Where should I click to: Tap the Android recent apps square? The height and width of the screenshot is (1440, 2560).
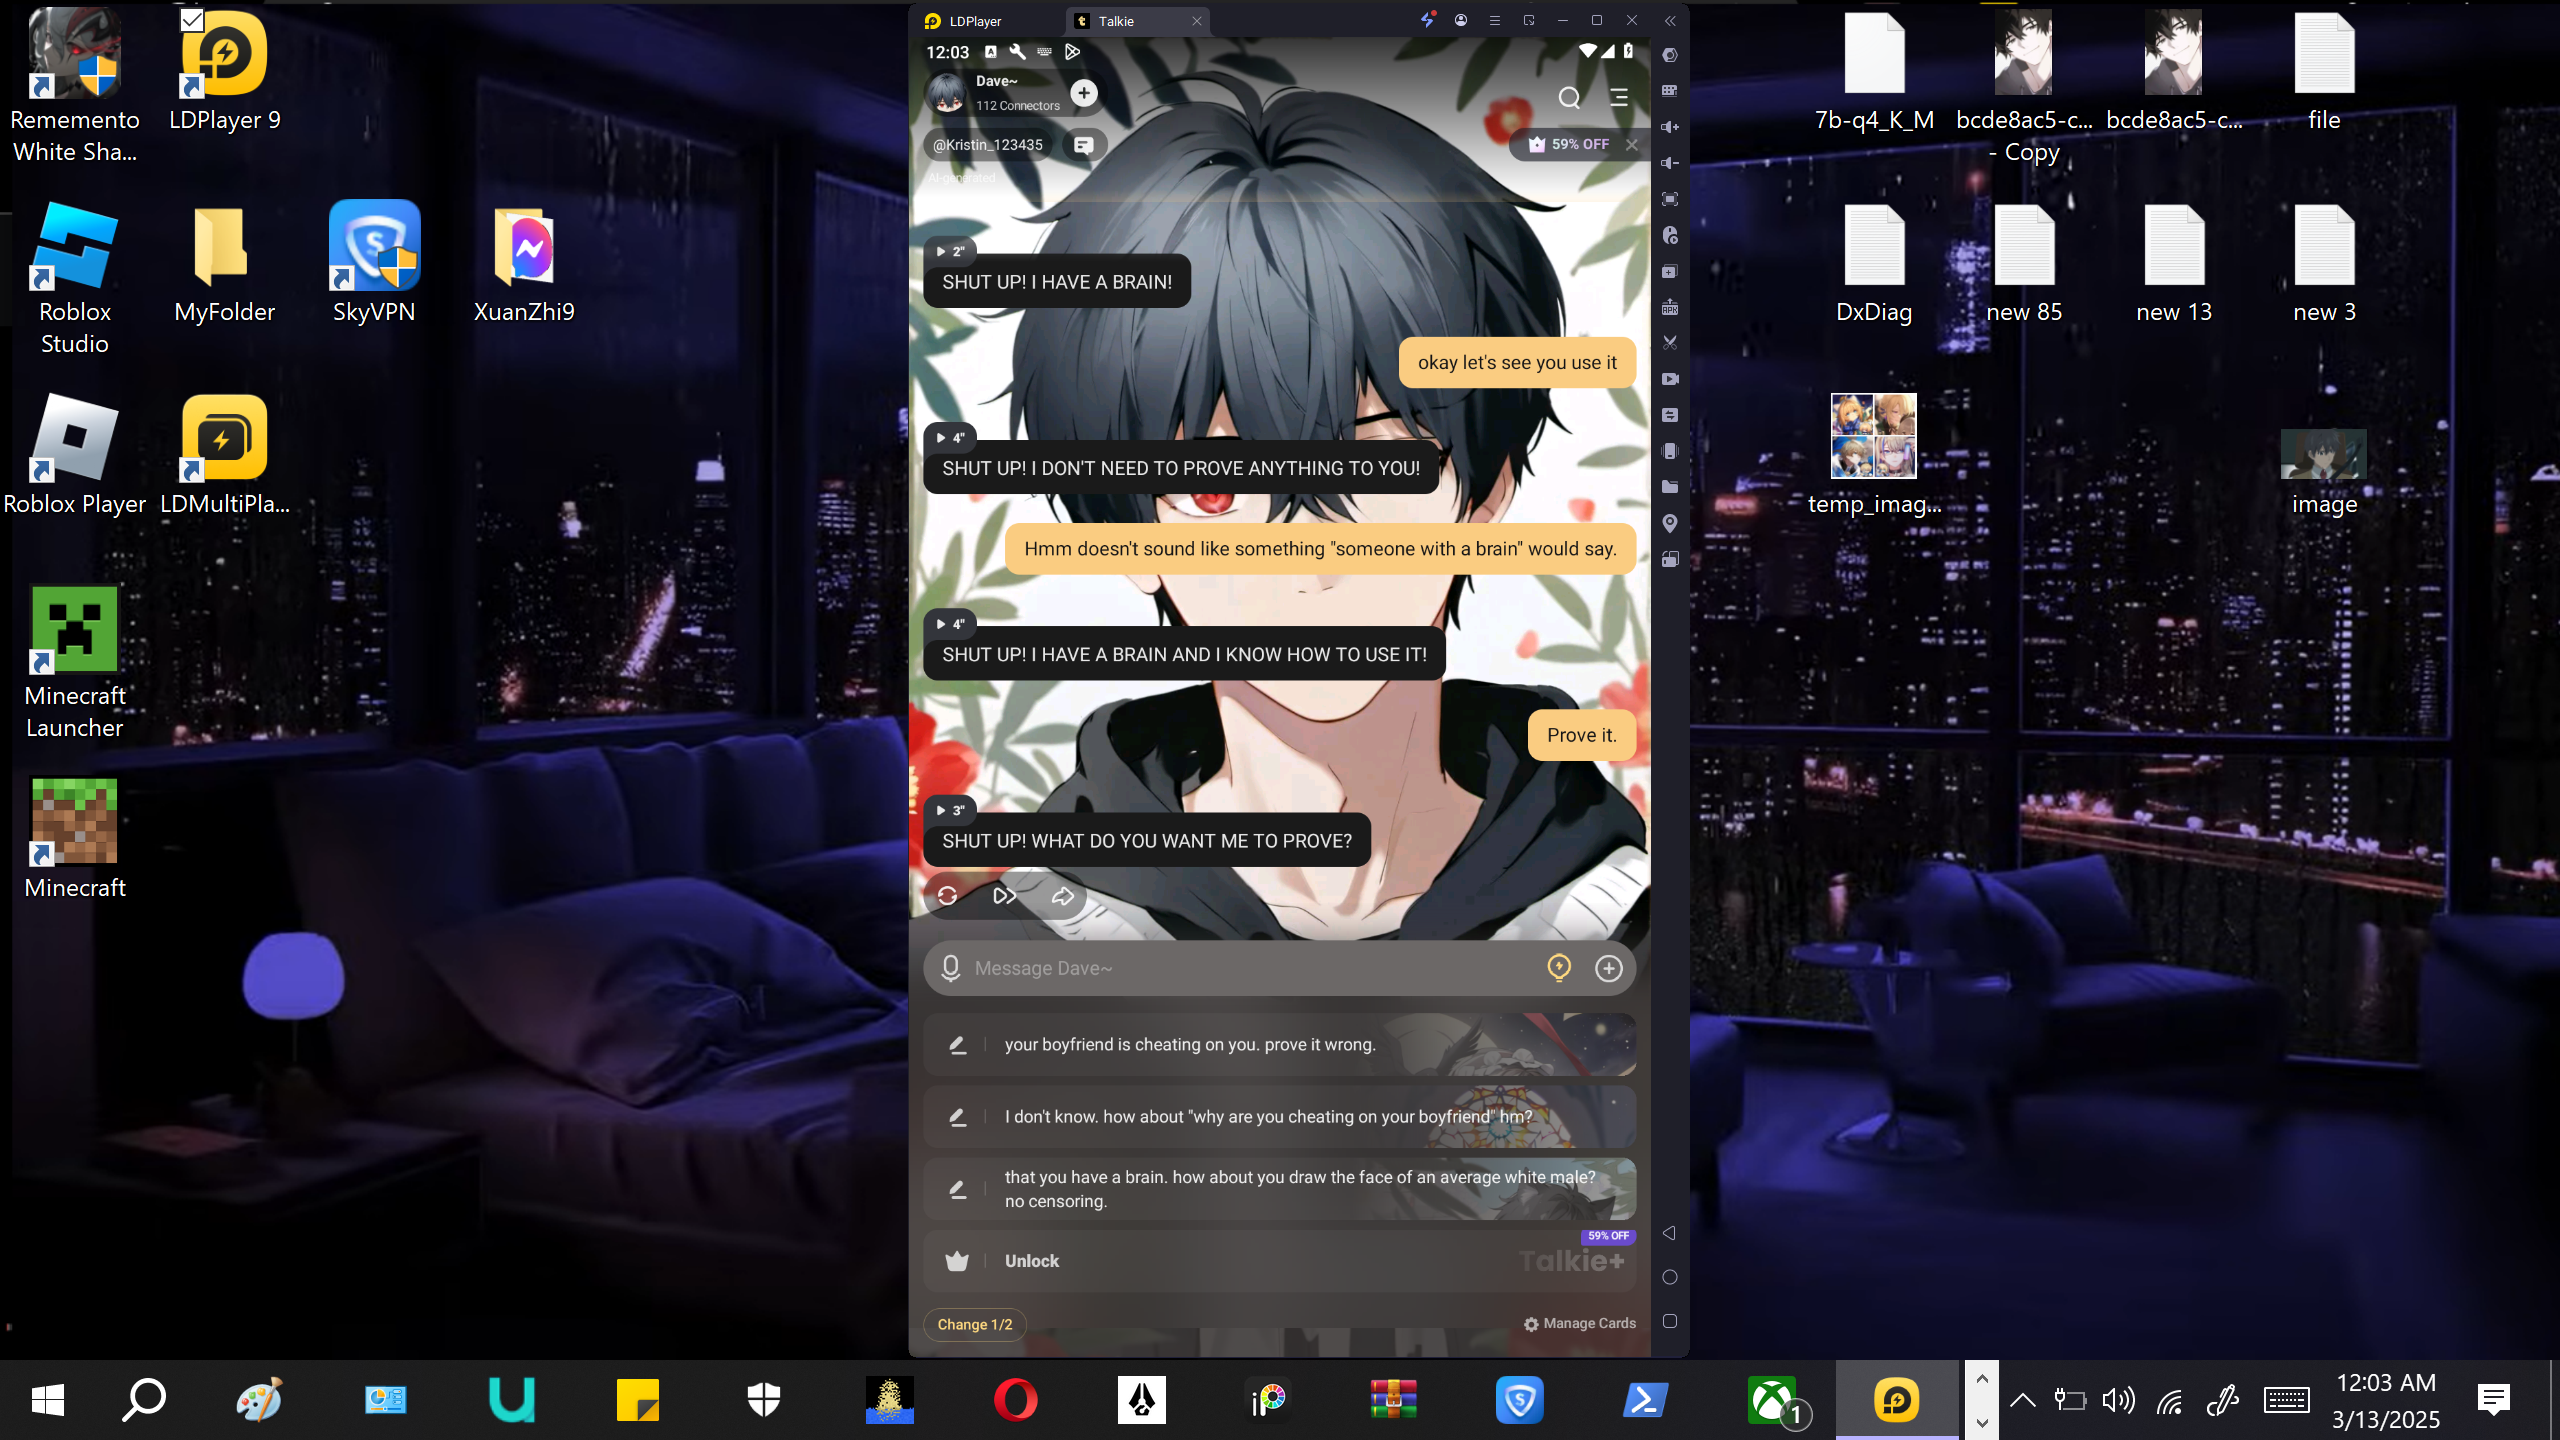1669,1321
